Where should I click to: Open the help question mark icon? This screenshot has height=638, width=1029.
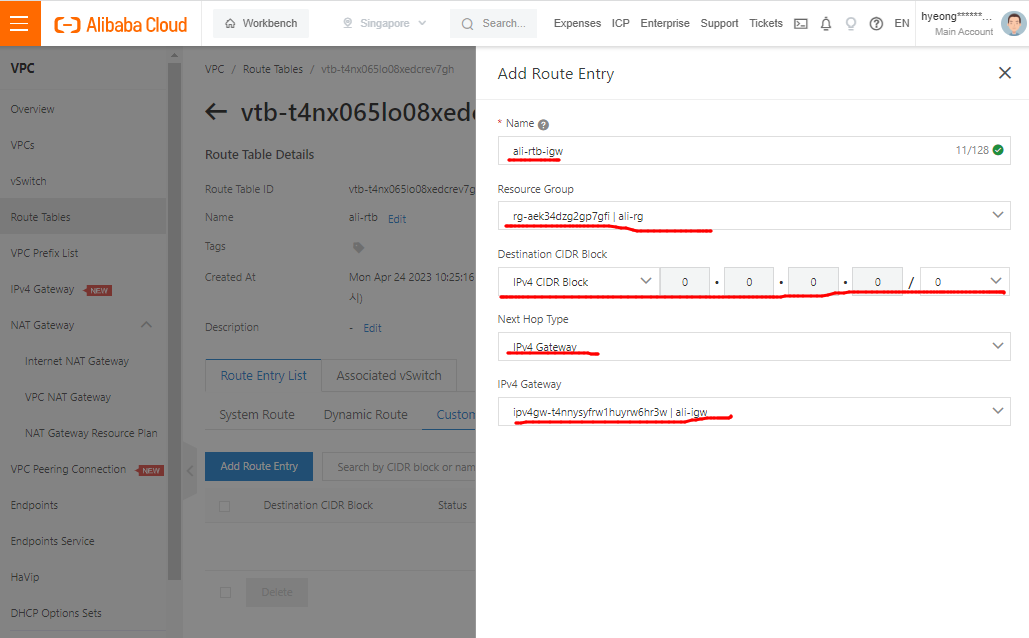point(875,24)
